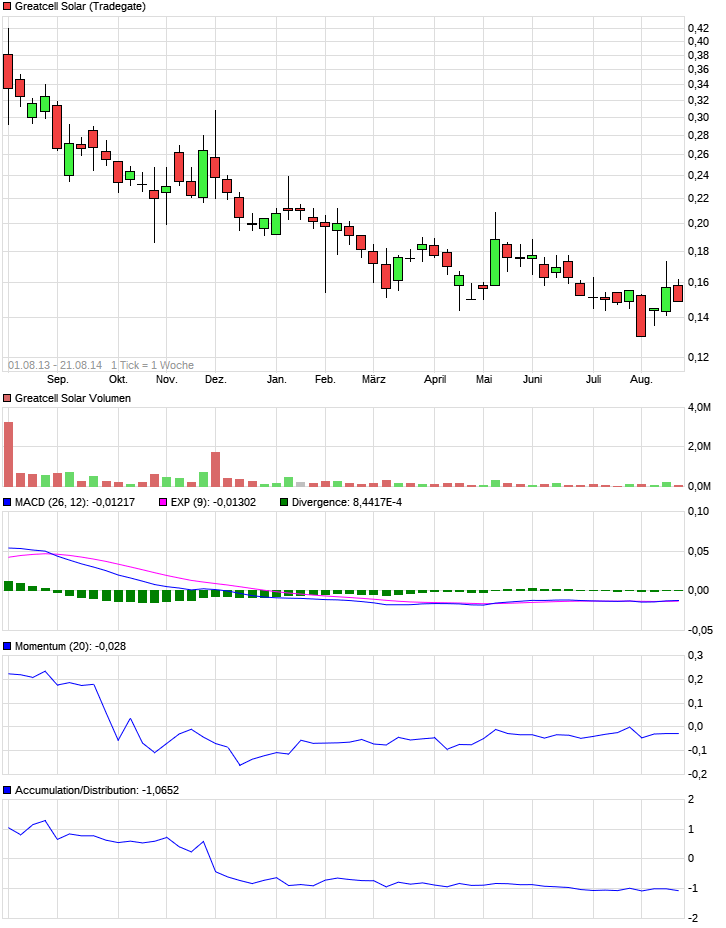Screen dimensions: 726x928
Task: Click the magenta EXP (9) legend swatch
Action: pos(163,502)
